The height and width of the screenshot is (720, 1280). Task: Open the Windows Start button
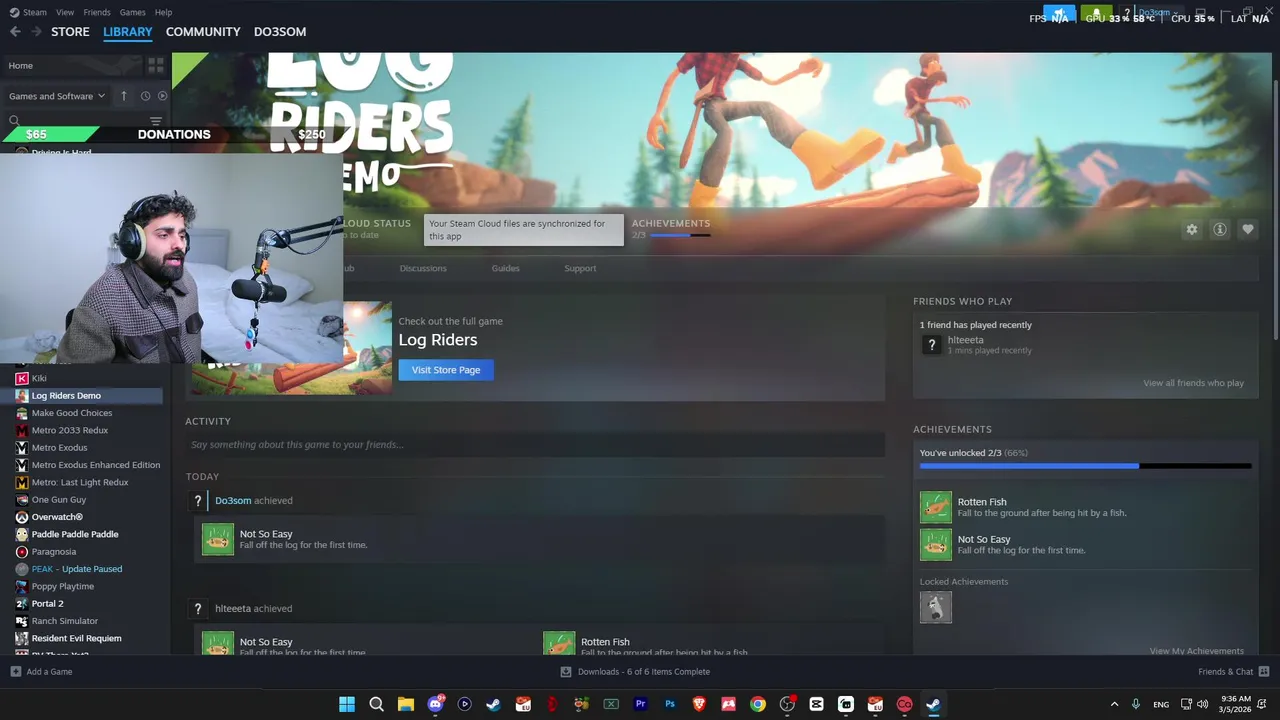(x=347, y=704)
